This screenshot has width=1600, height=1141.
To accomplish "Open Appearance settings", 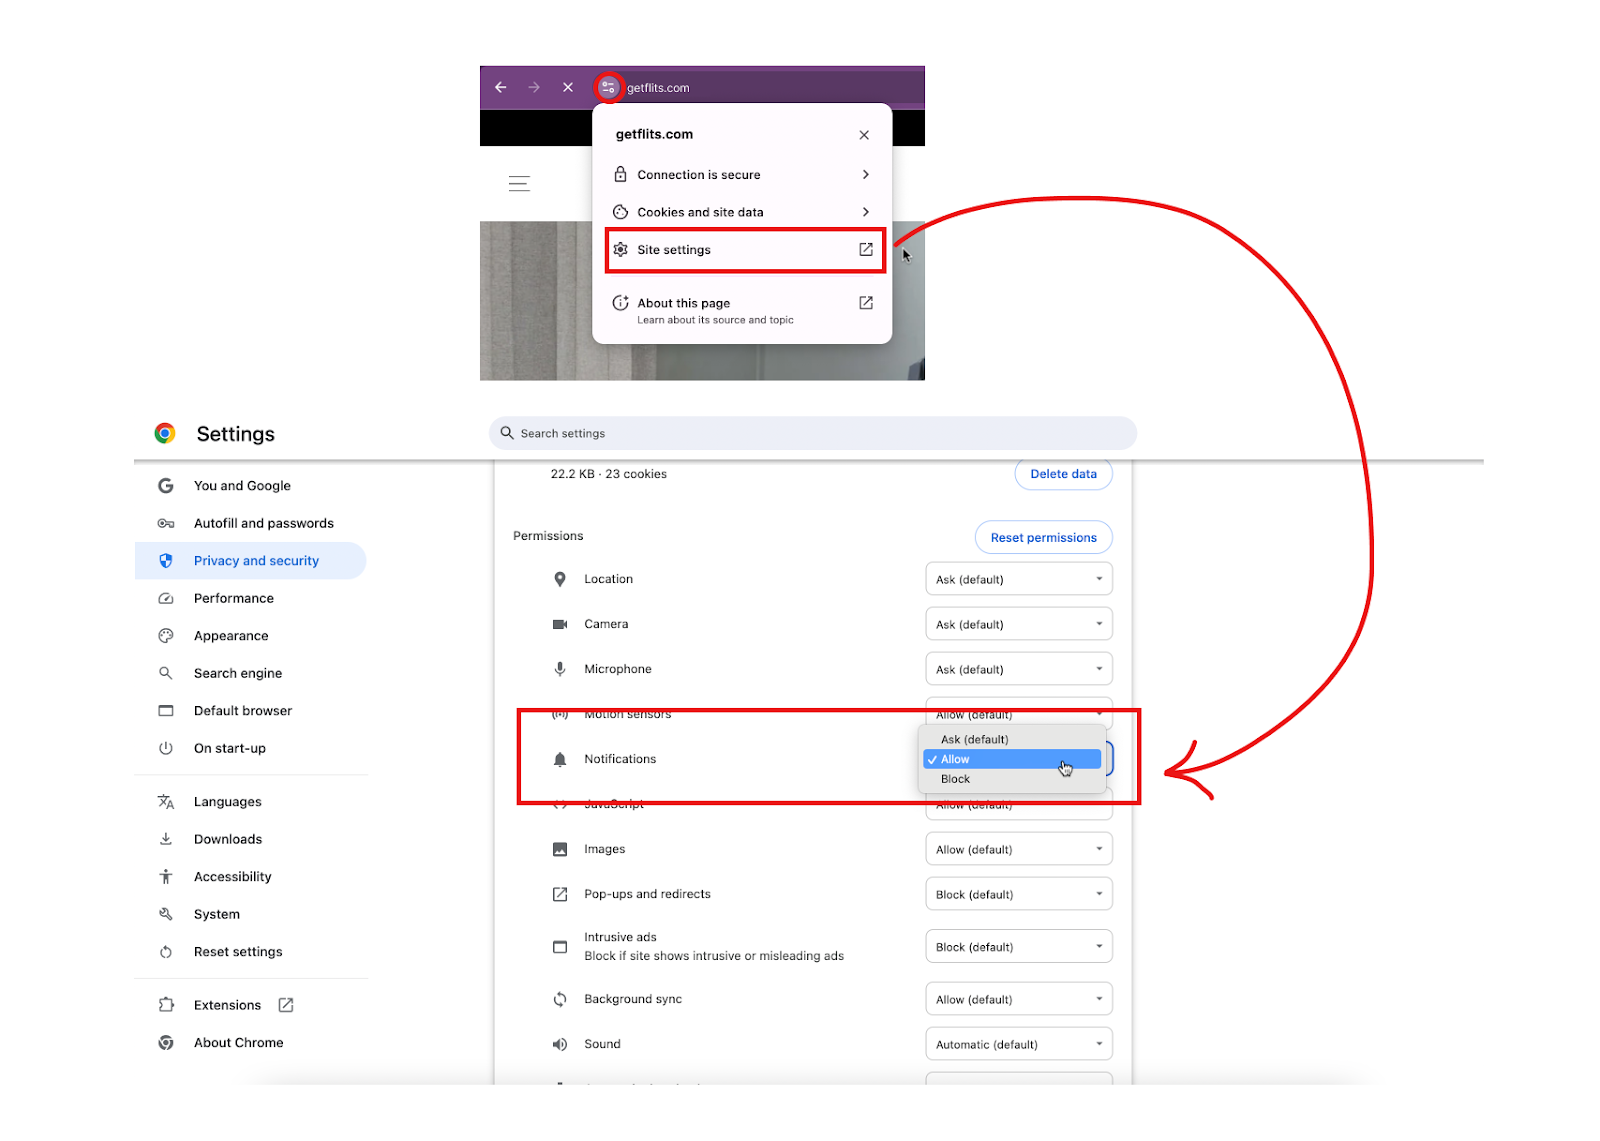I will [250, 636].
